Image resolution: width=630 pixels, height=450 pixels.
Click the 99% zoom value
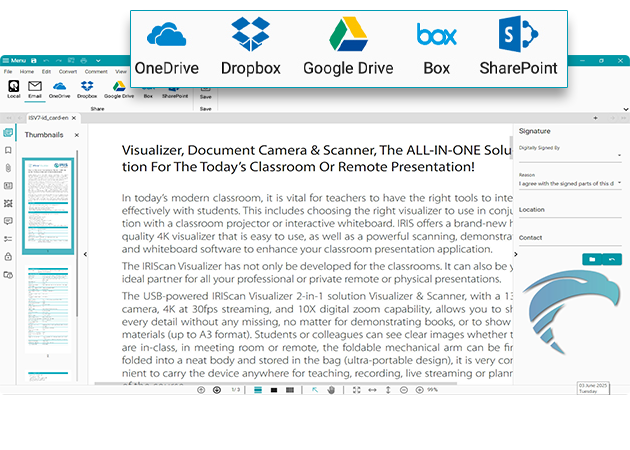[432, 390]
